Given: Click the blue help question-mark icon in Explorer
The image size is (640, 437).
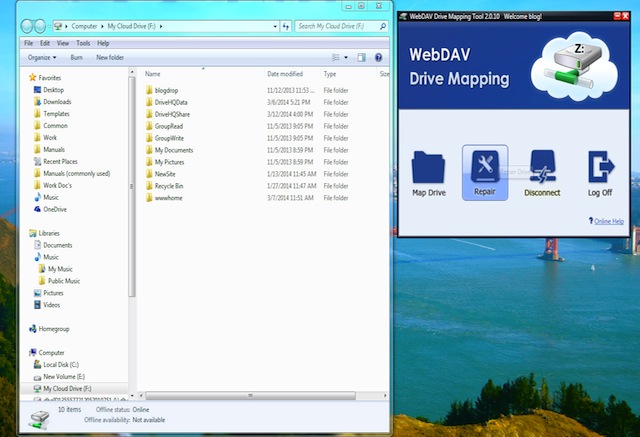Looking at the screenshot, I should (378, 58).
